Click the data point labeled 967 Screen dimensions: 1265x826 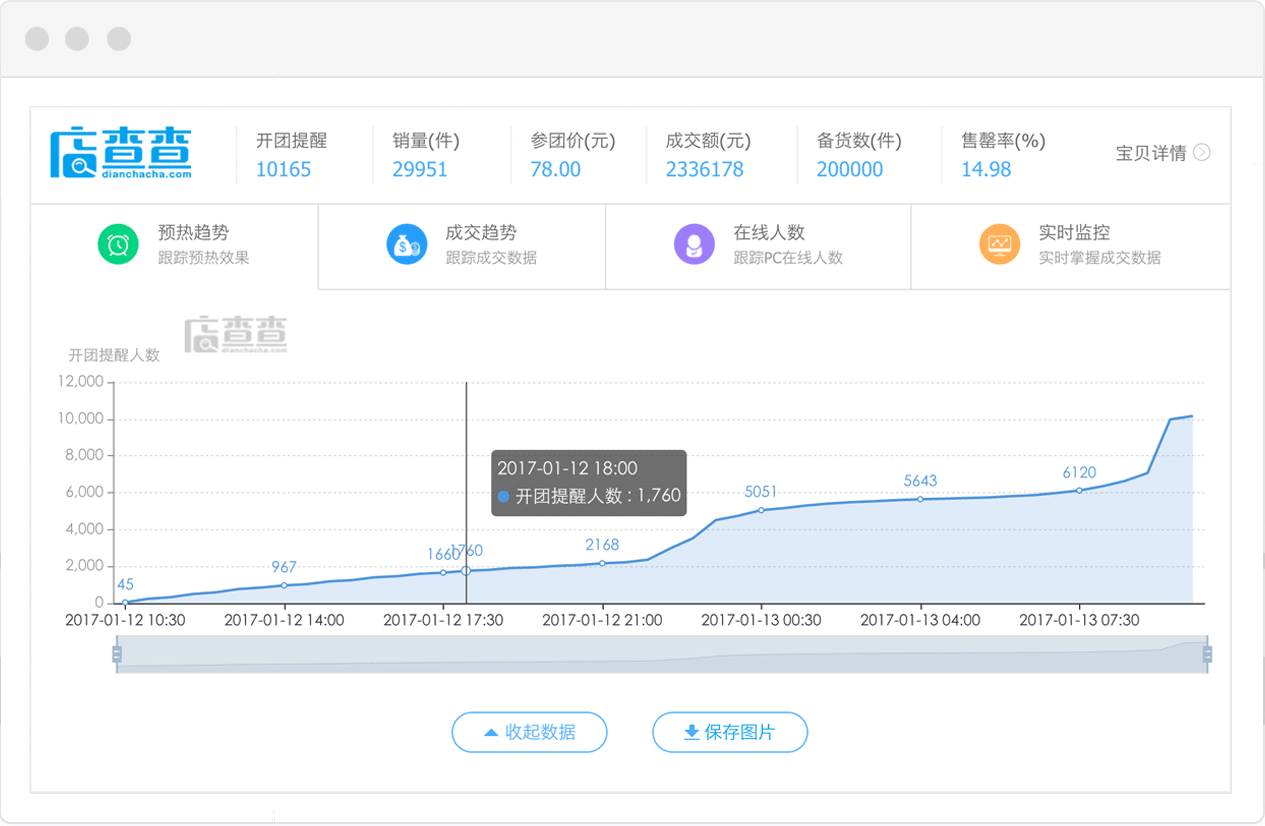(x=284, y=585)
